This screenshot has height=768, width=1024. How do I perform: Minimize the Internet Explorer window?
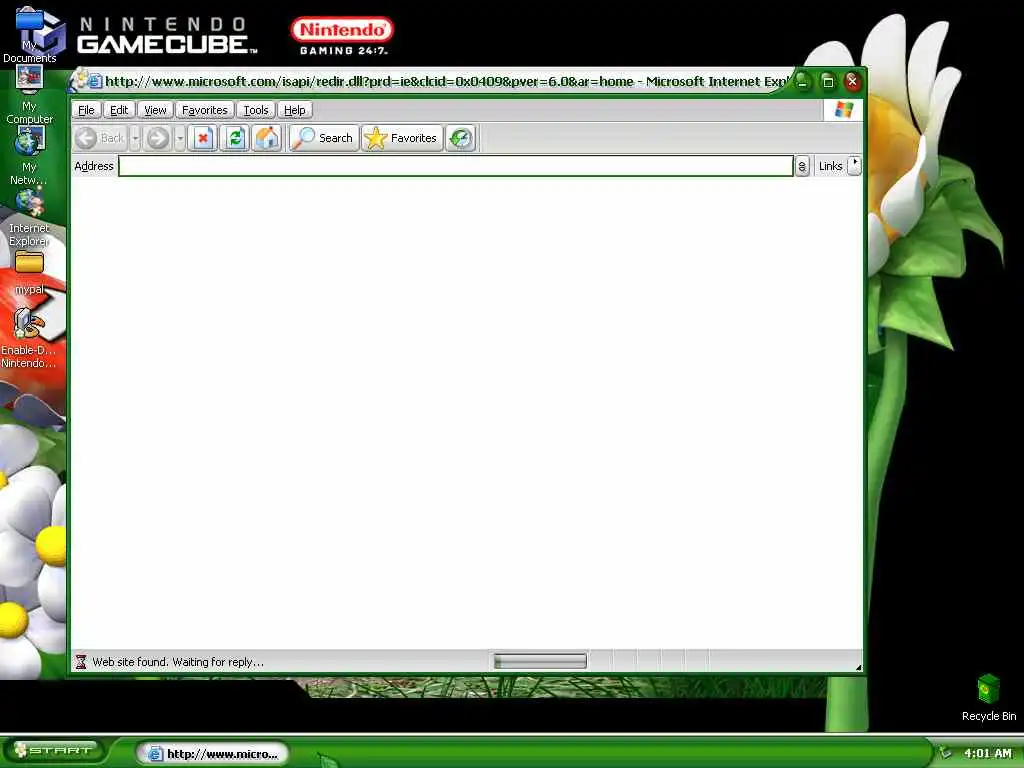point(803,82)
